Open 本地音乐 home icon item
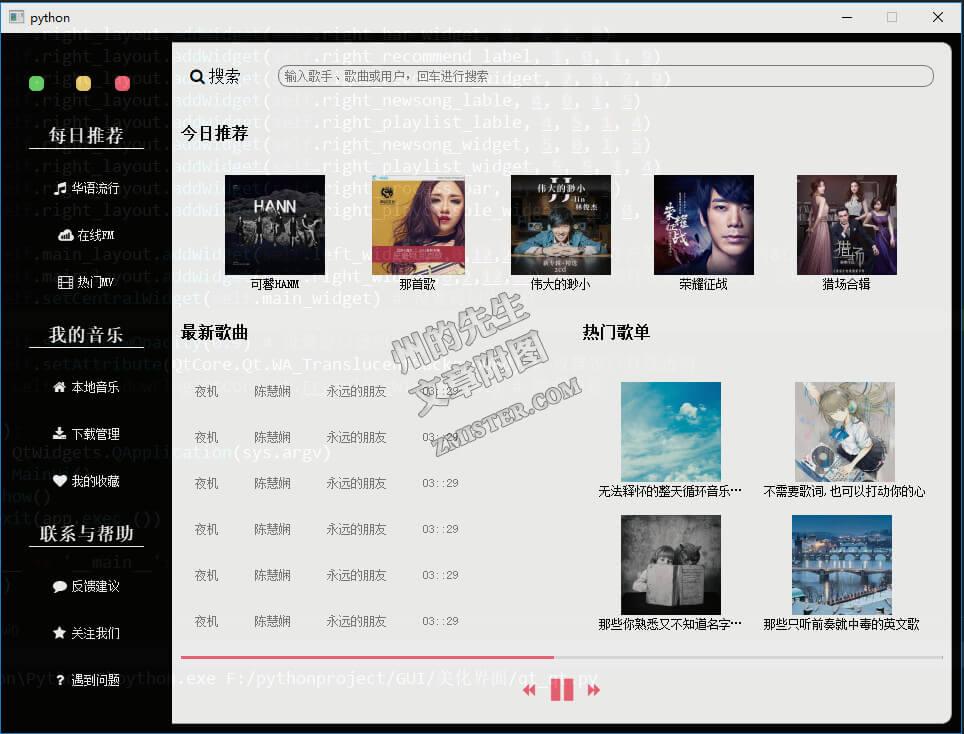964x734 pixels. tap(86, 387)
